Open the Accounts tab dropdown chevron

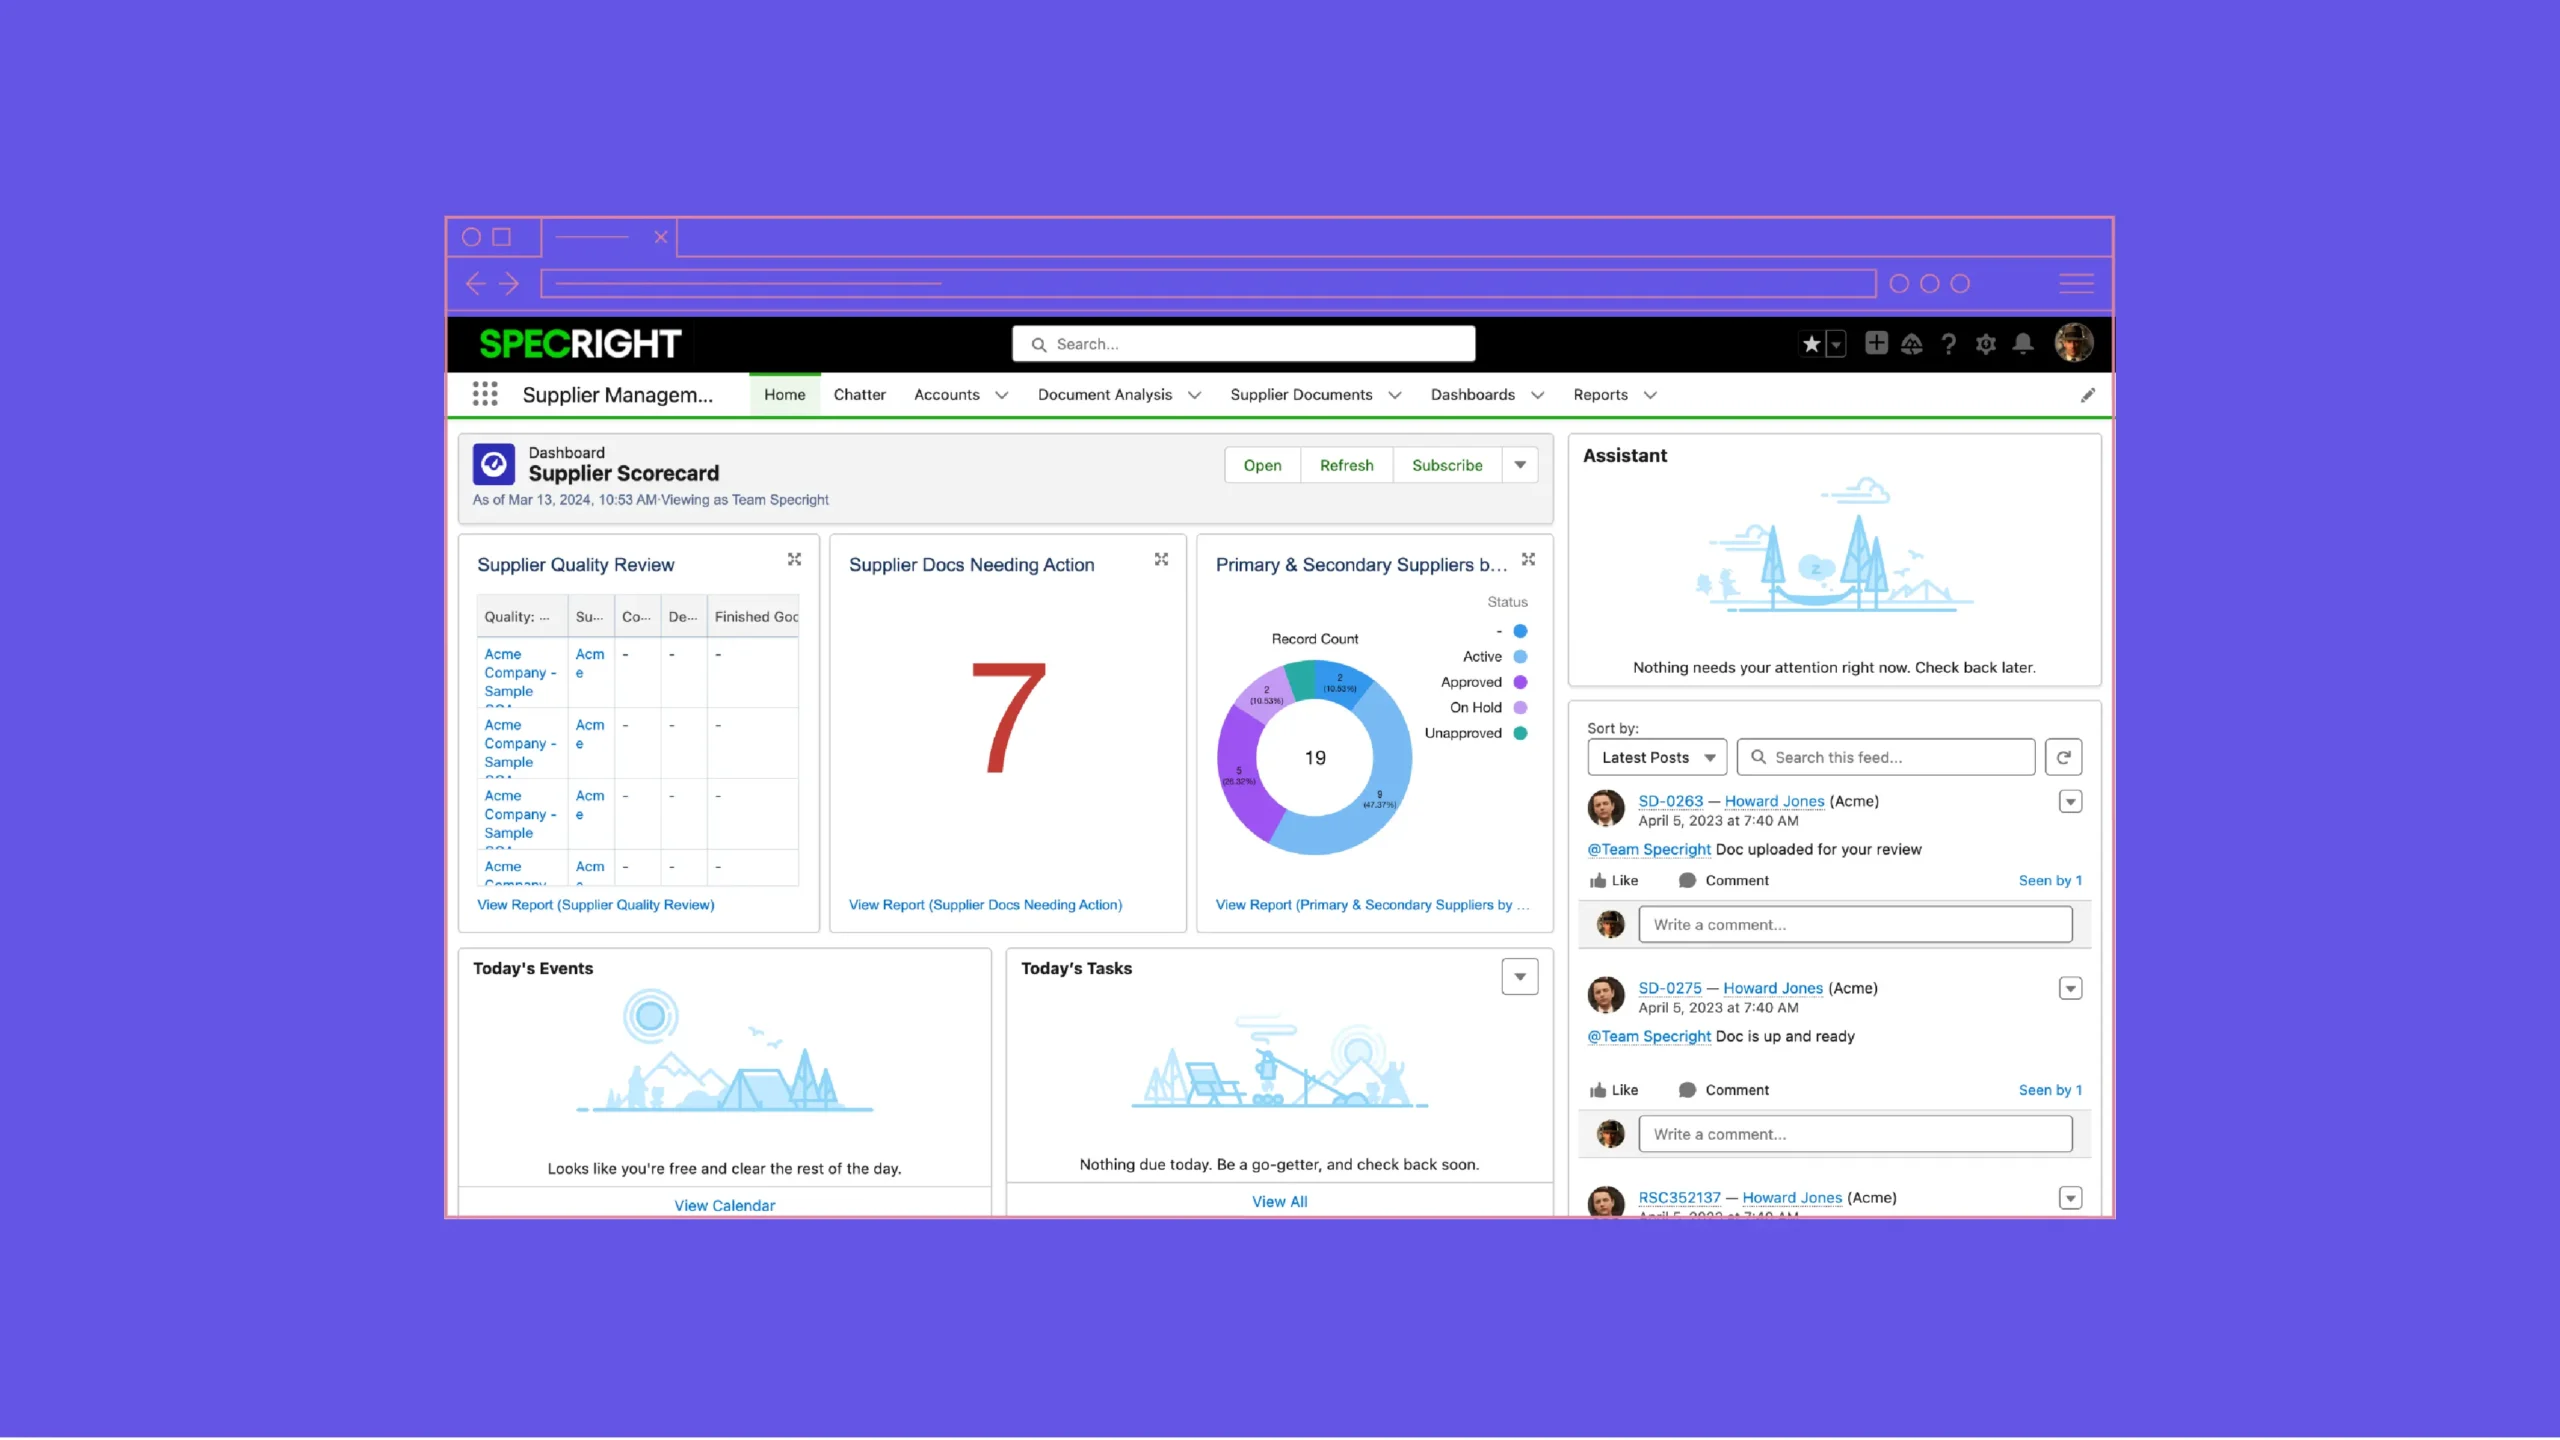click(x=1002, y=395)
